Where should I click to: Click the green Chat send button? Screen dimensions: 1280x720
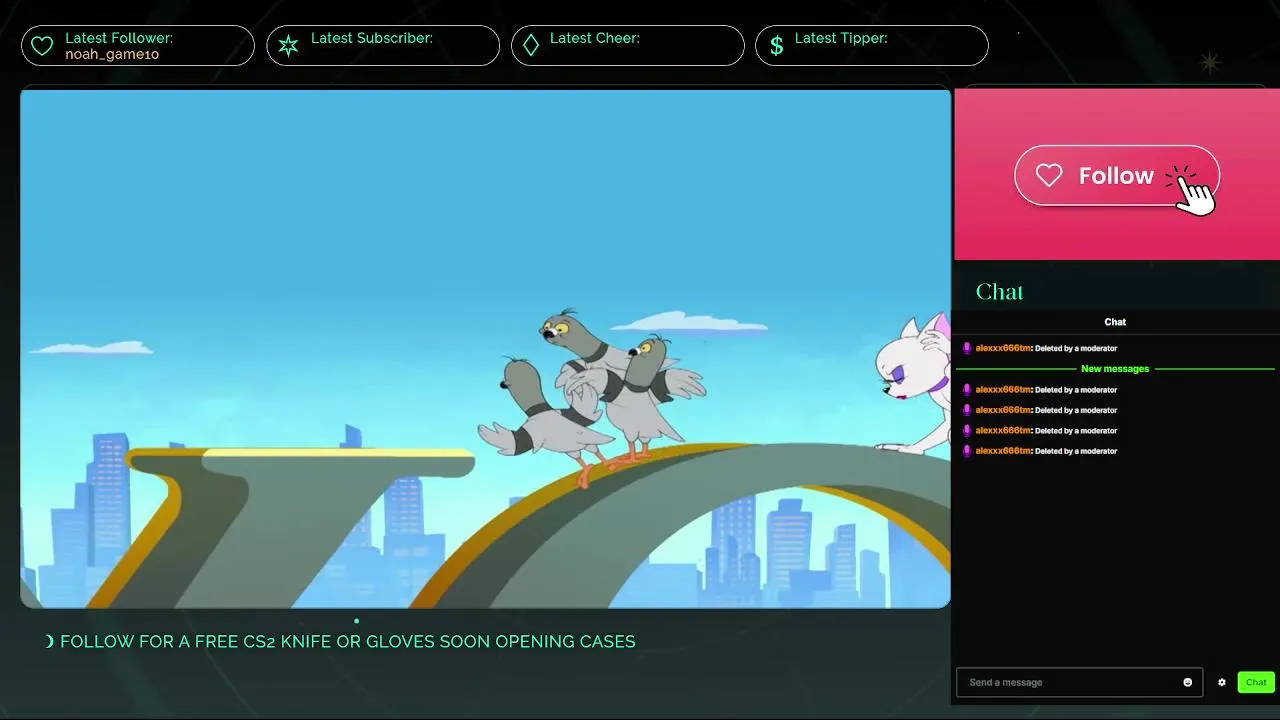[1256, 682]
